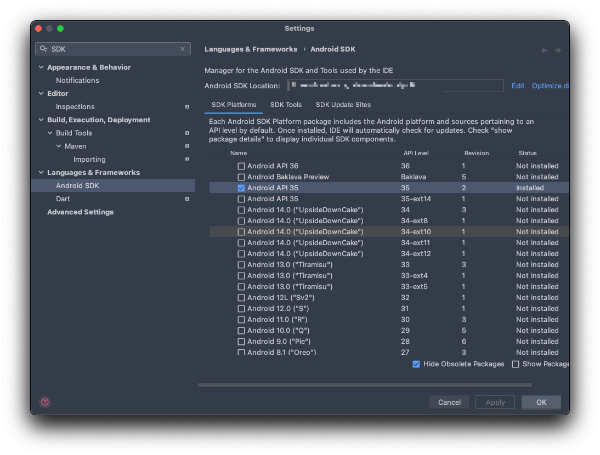600x455 pixels.
Task: Open the SDK Tools tab
Action: (286, 104)
